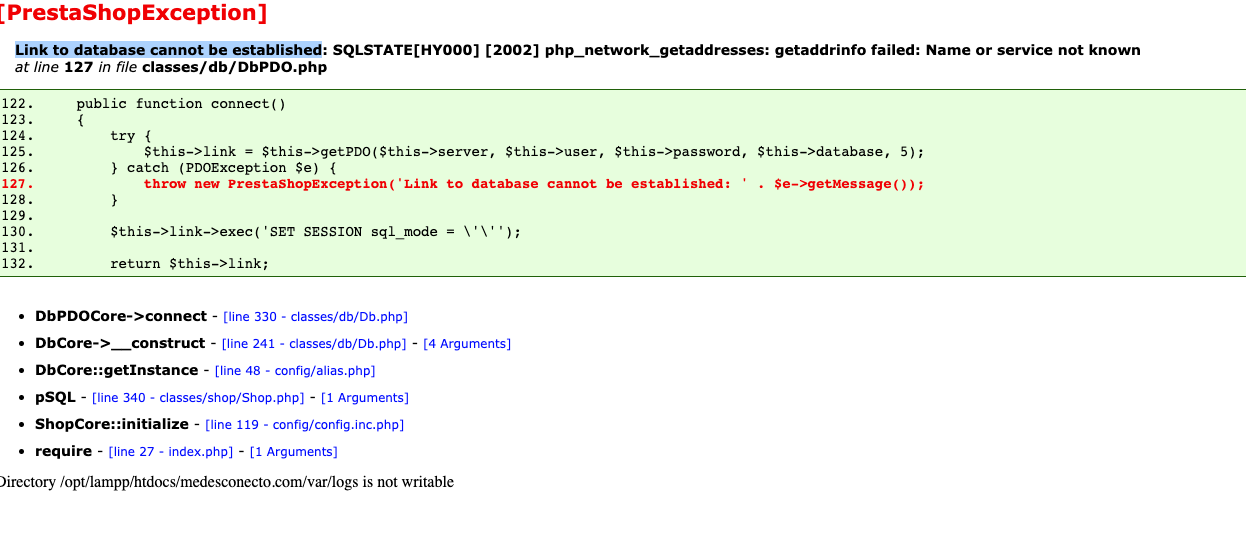
Task: Open the 'line 241 - classes/db/Db.php' link
Action: click(x=314, y=343)
